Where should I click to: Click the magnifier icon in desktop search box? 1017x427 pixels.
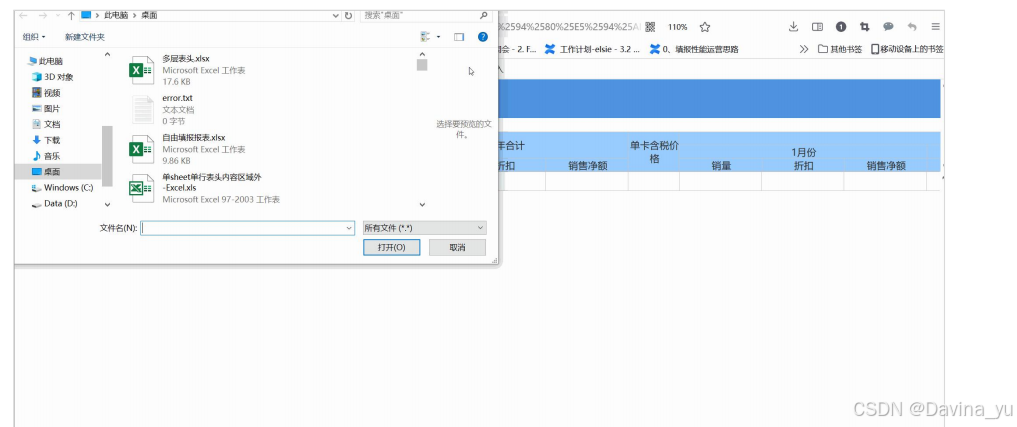[483, 15]
